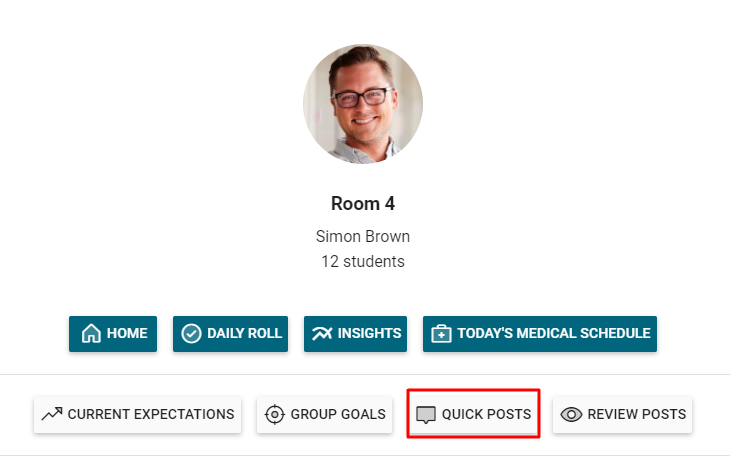The height and width of the screenshot is (456, 730).
Task: Click the speech bubble icon for Quick Posts
Action: (426, 414)
